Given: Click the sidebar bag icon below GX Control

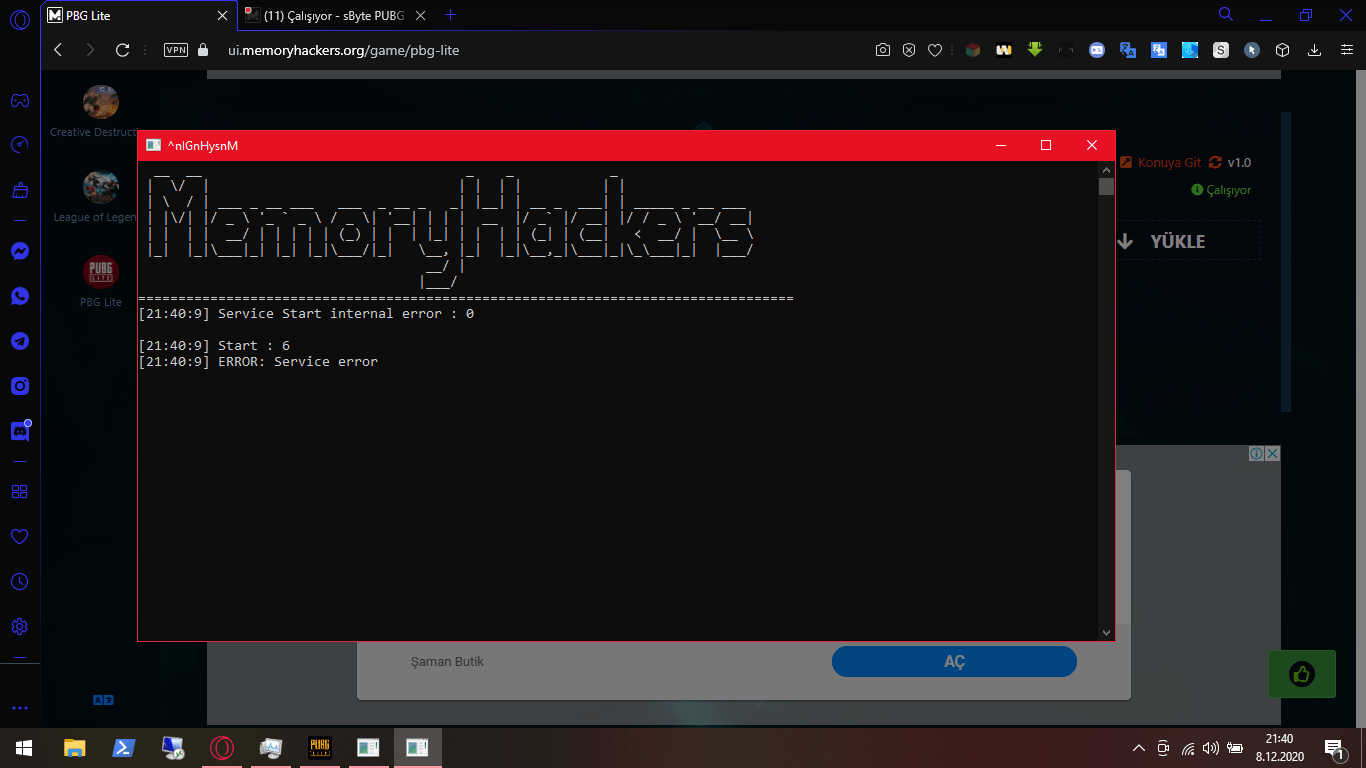Looking at the screenshot, I should (19, 190).
